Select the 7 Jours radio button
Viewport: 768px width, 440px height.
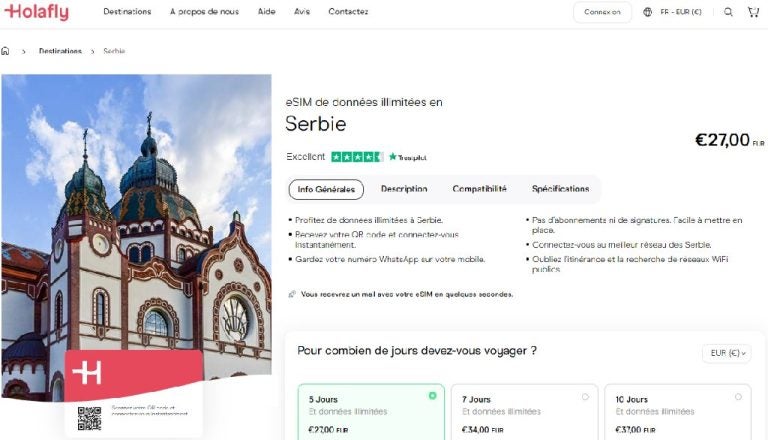pos(585,396)
